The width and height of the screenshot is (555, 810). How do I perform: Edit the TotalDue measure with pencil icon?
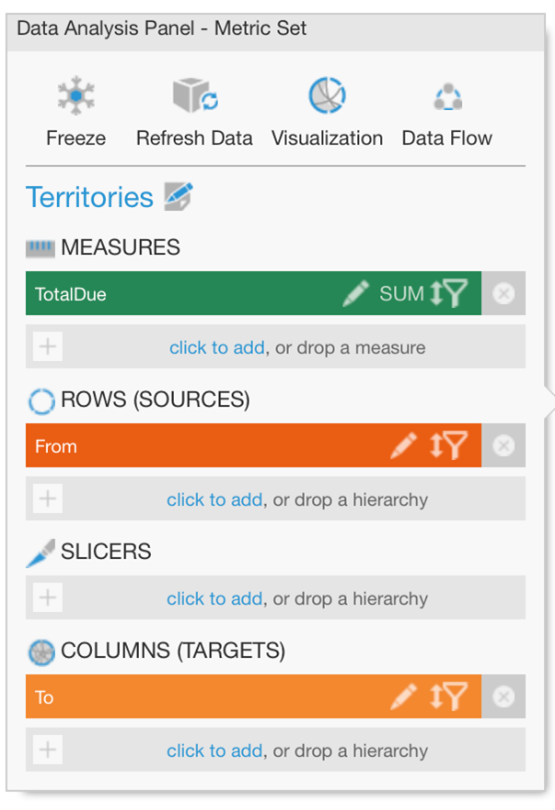(356, 293)
